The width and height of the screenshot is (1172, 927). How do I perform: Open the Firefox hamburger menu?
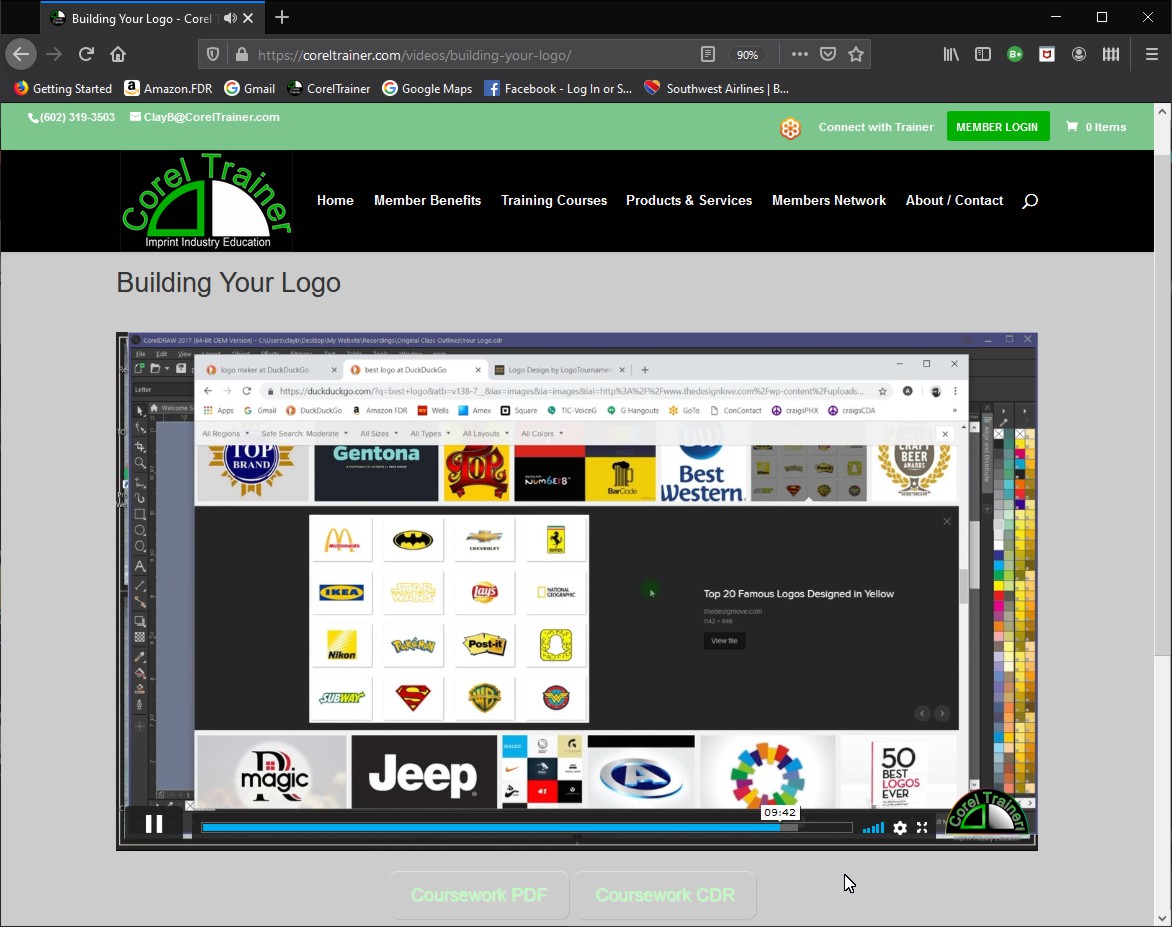[1152, 54]
